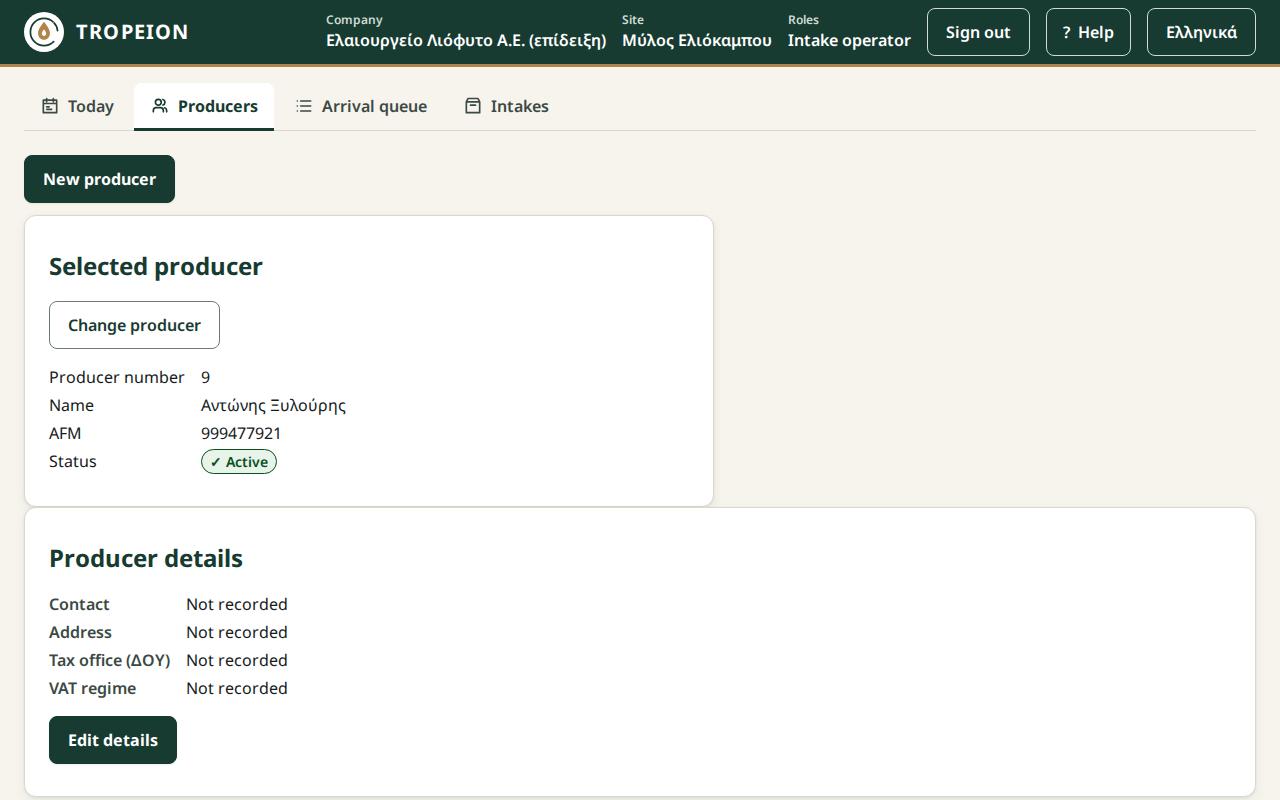Image resolution: width=1280 pixels, height=800 pixels.
Task: Click the Name label
Action: click(71, 405)
